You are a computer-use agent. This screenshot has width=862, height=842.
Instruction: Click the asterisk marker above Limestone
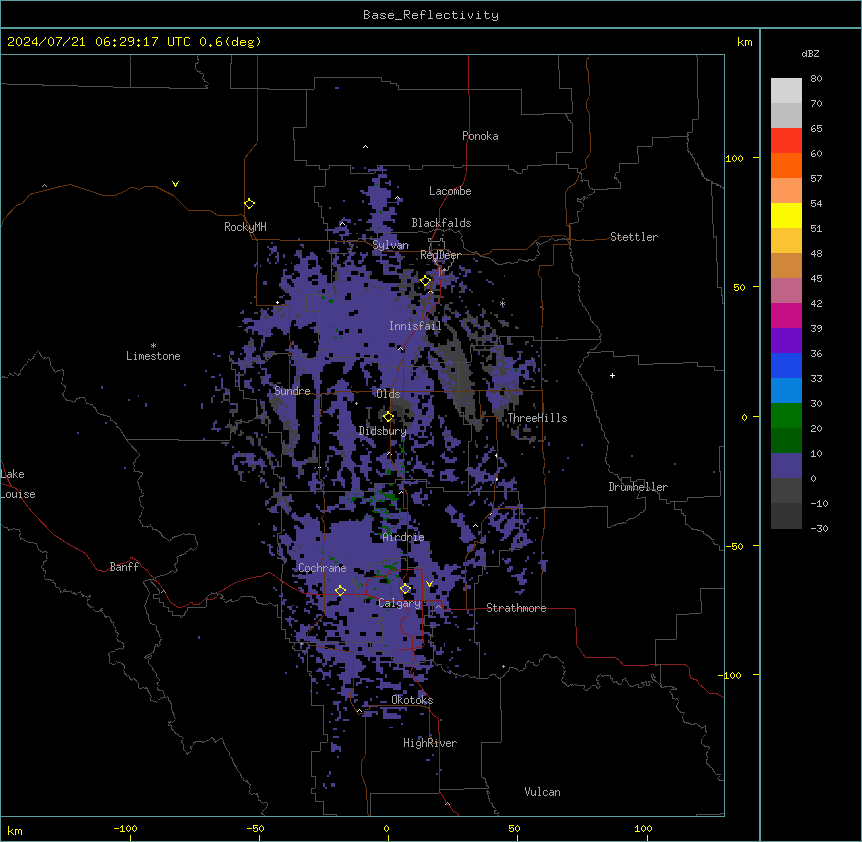(153, 345)
